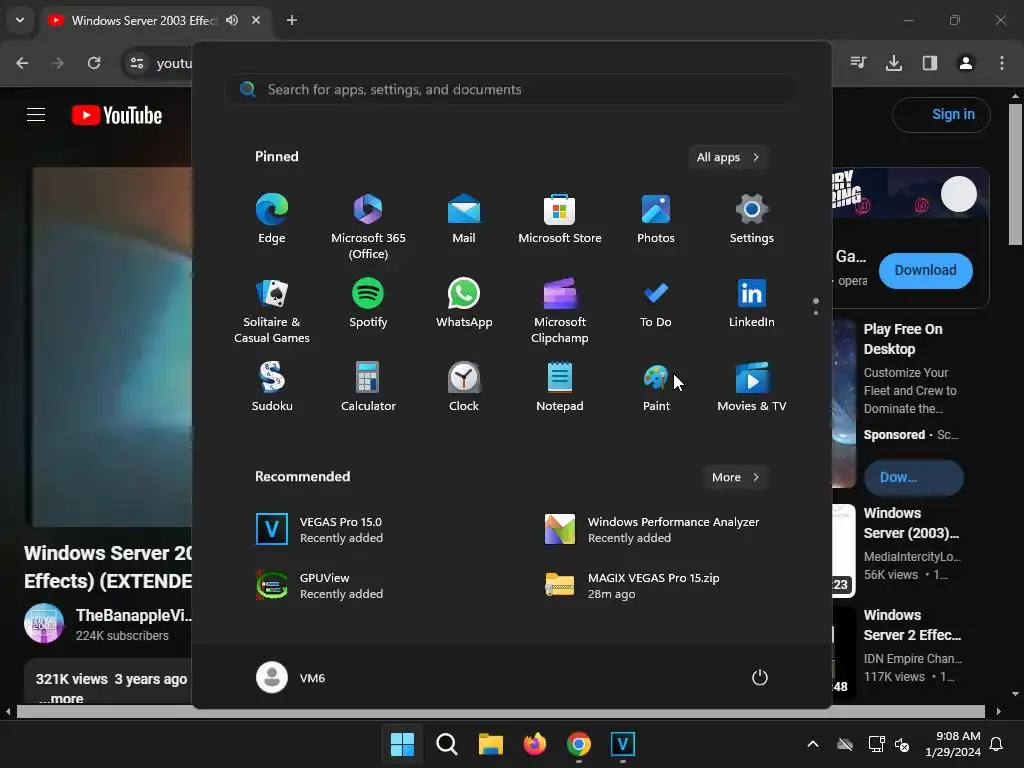This screenshot has width=1024, height=768.
Task: Expand More recommended items
Action: point(735,477)
